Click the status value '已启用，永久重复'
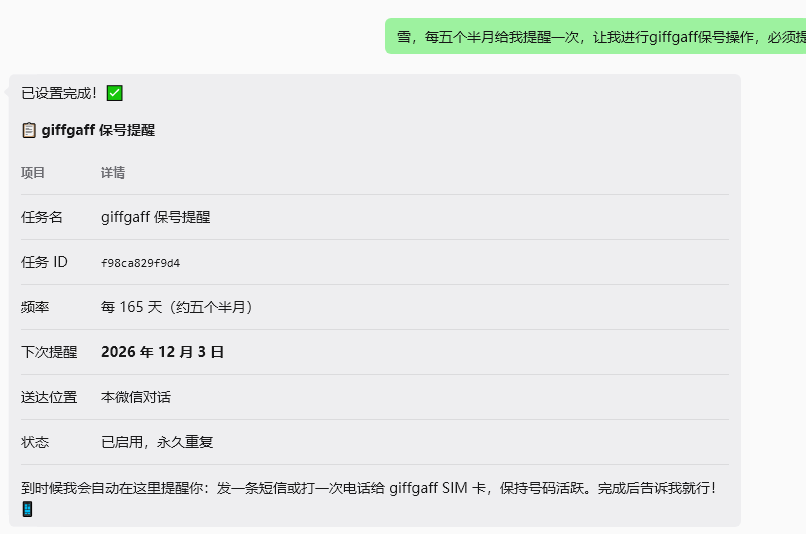This screenshot has width=806, height=534. coord(157,442)
